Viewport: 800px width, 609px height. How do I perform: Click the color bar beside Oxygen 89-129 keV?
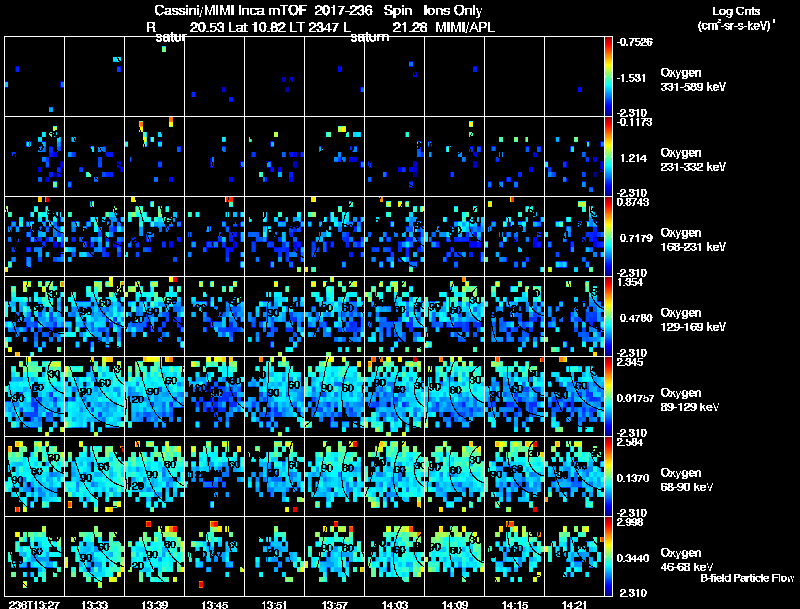(x=608, y=396)
